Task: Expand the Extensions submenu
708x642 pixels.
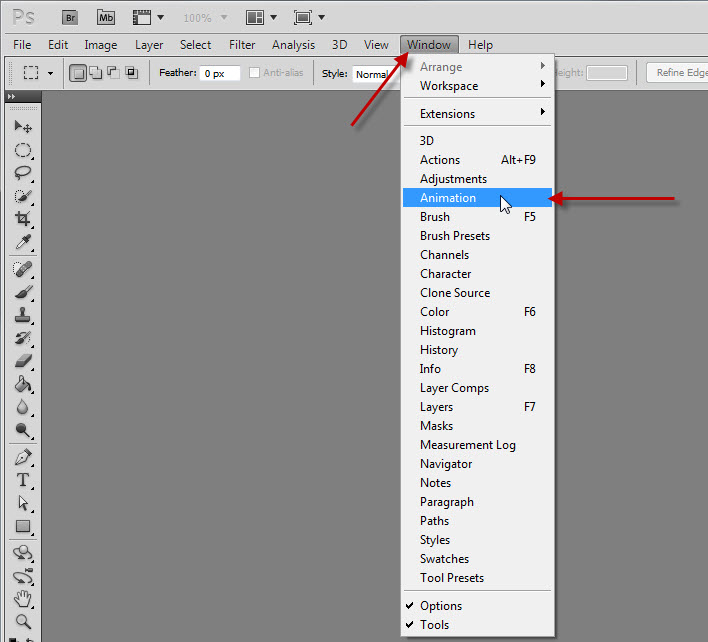Action: (477, 114)
